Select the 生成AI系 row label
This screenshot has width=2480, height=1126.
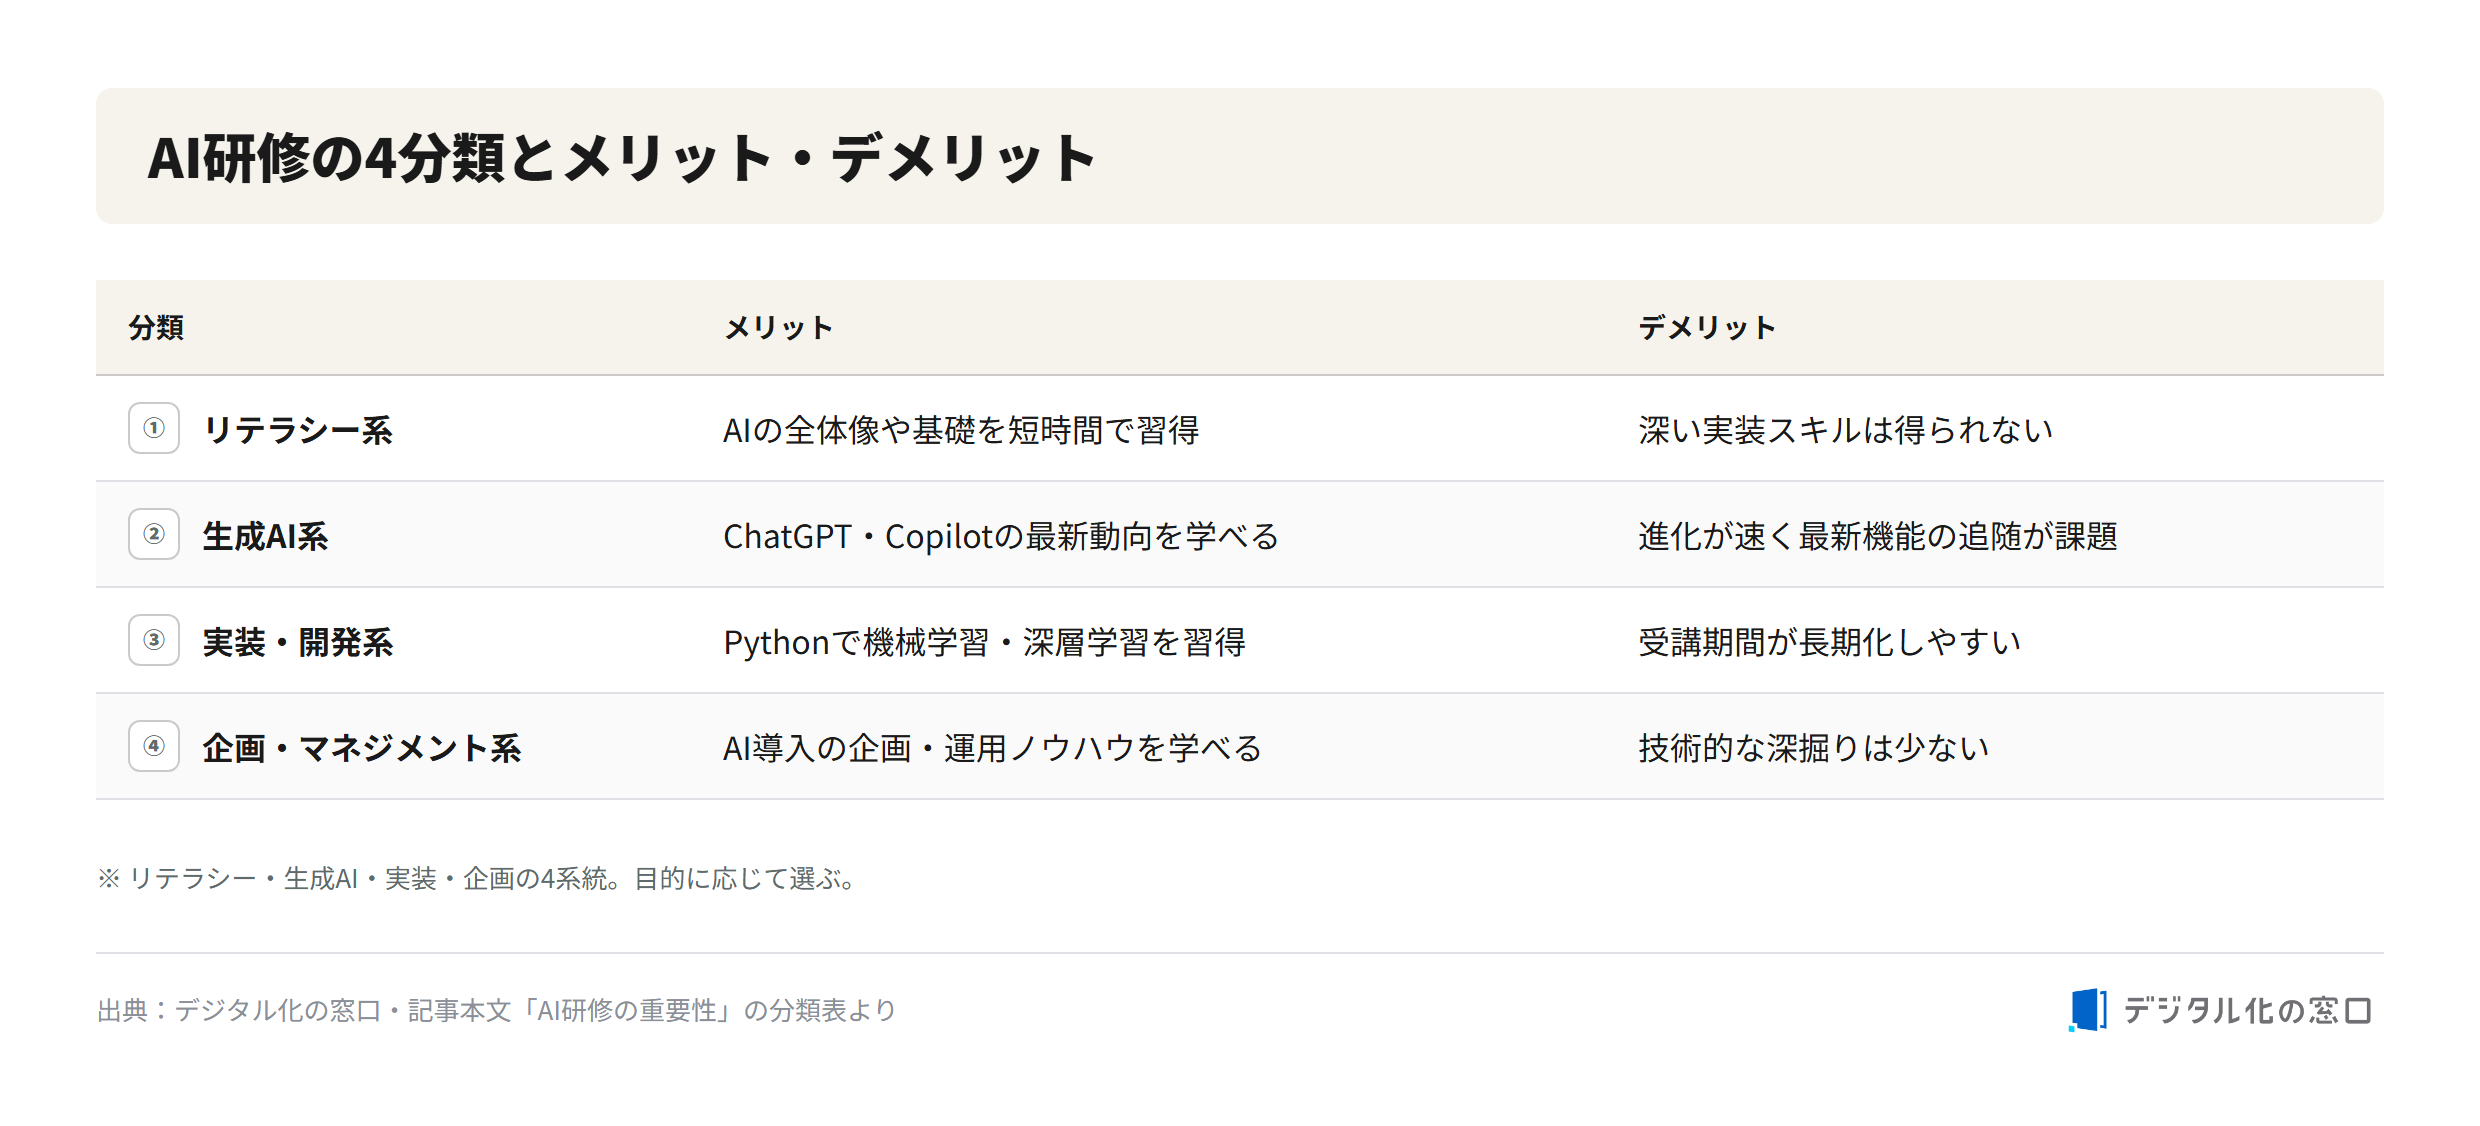266,536
